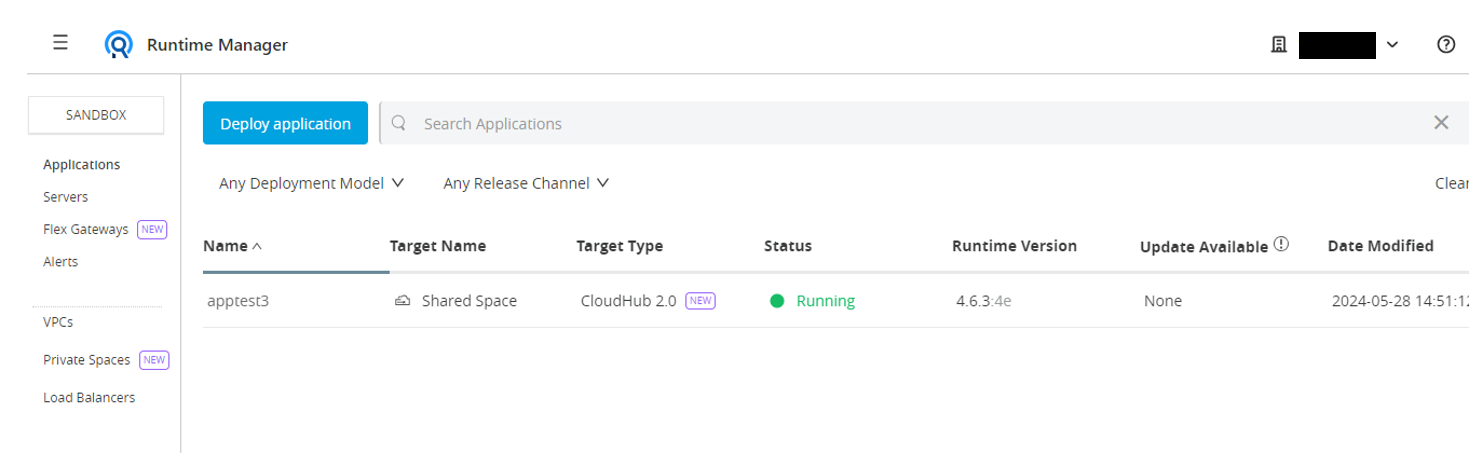Click the Shared Space cloud icon

403,301
